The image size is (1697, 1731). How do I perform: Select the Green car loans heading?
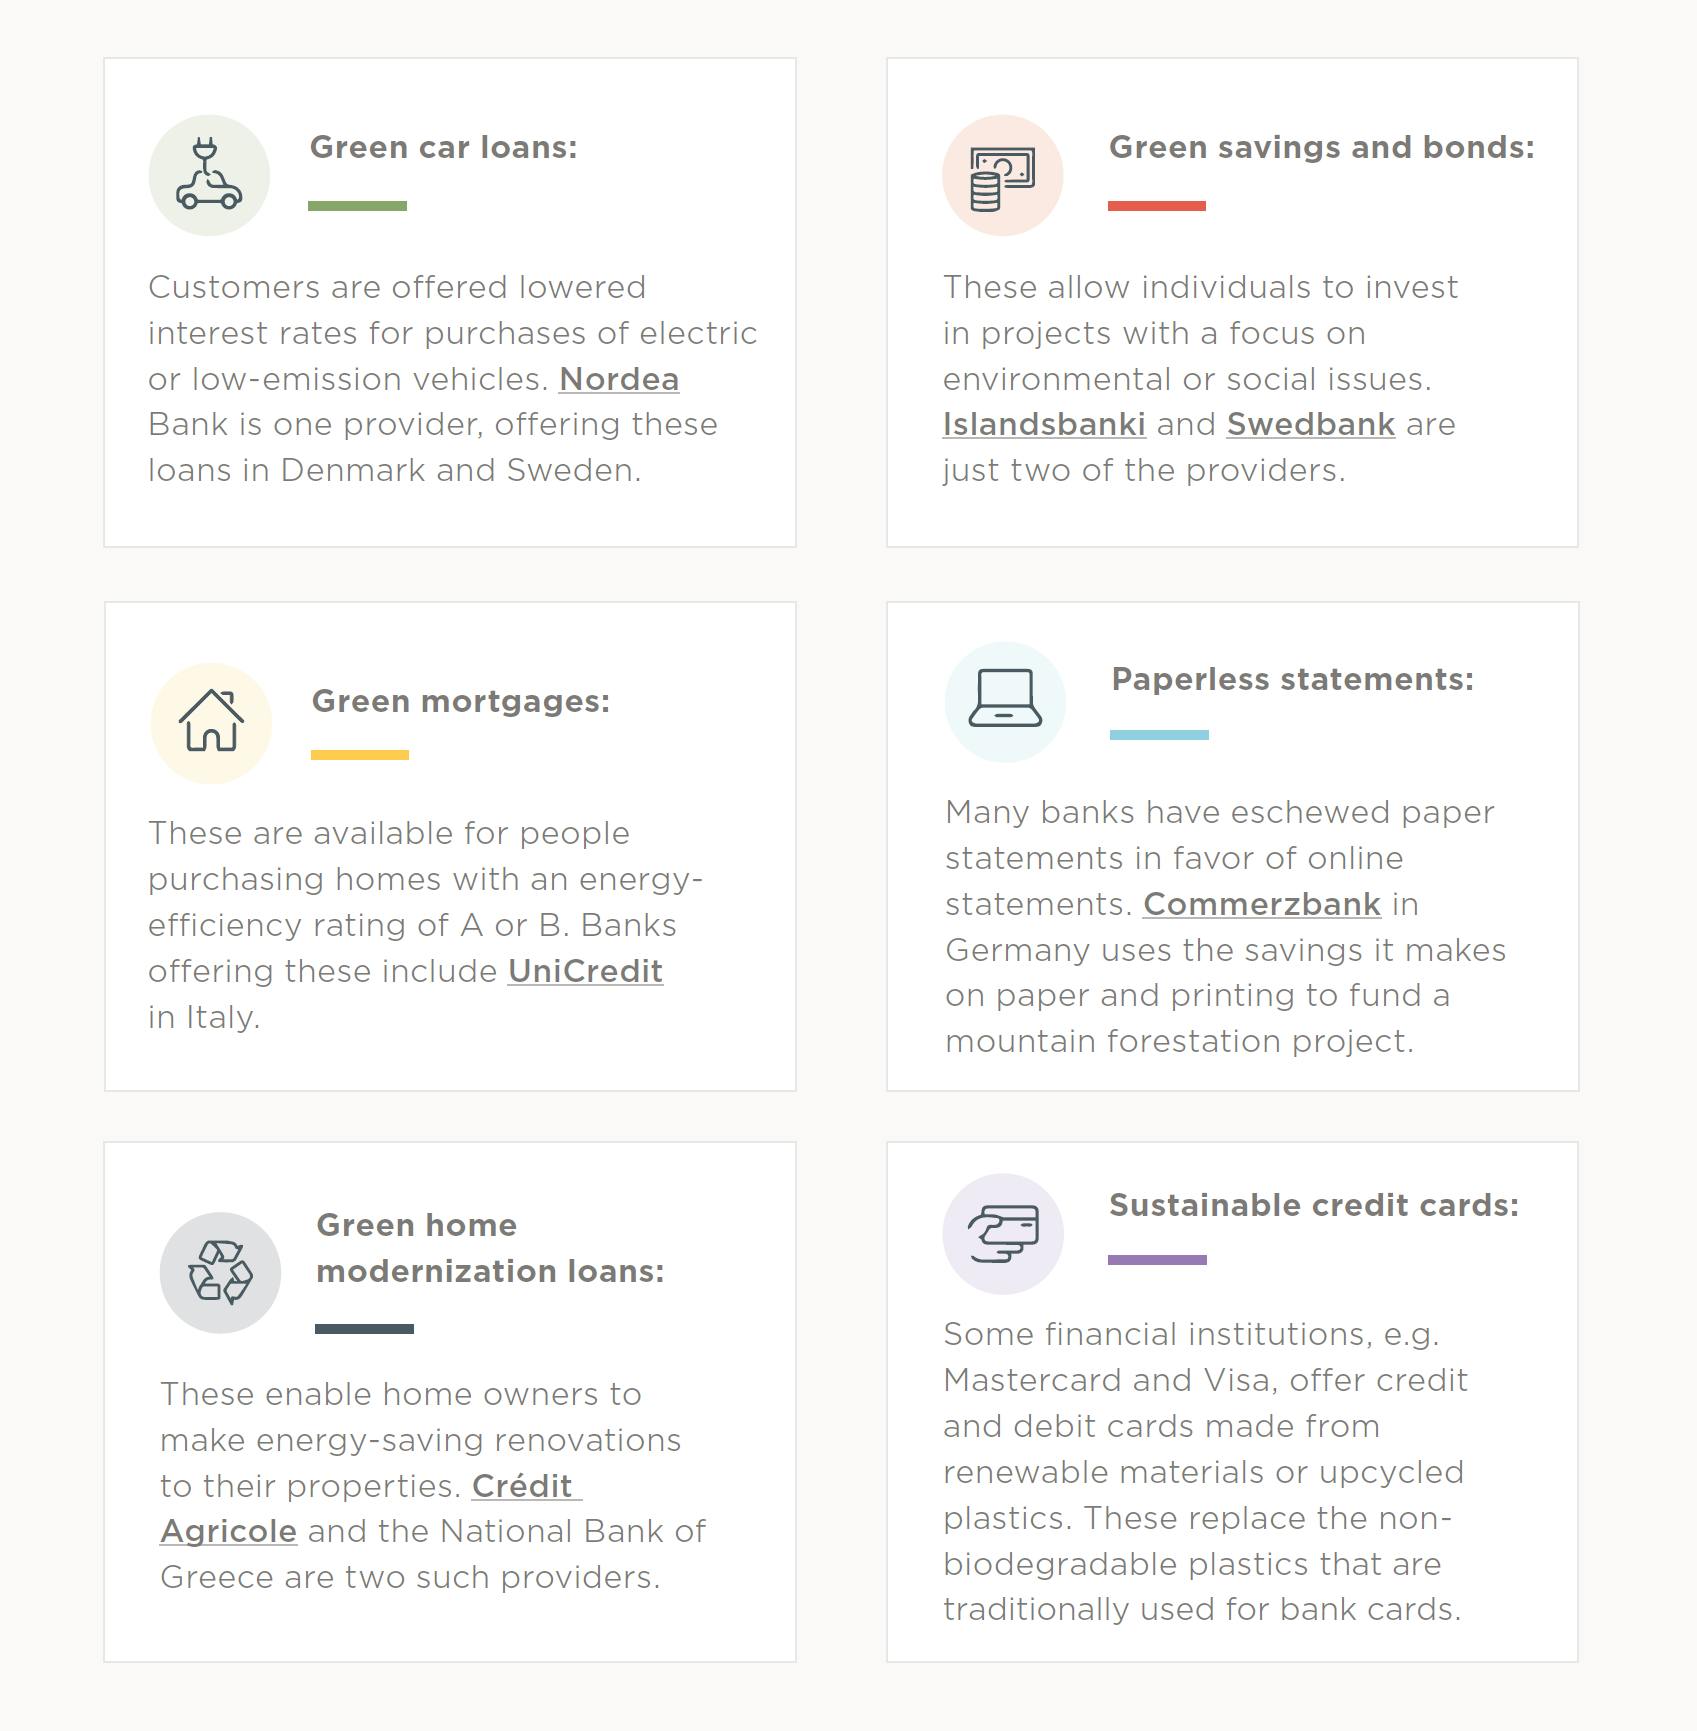(443, 147)
